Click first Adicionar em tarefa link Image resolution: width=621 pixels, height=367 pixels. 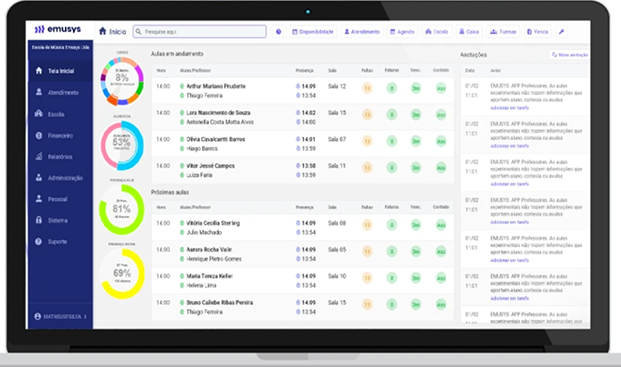(509, 108)
